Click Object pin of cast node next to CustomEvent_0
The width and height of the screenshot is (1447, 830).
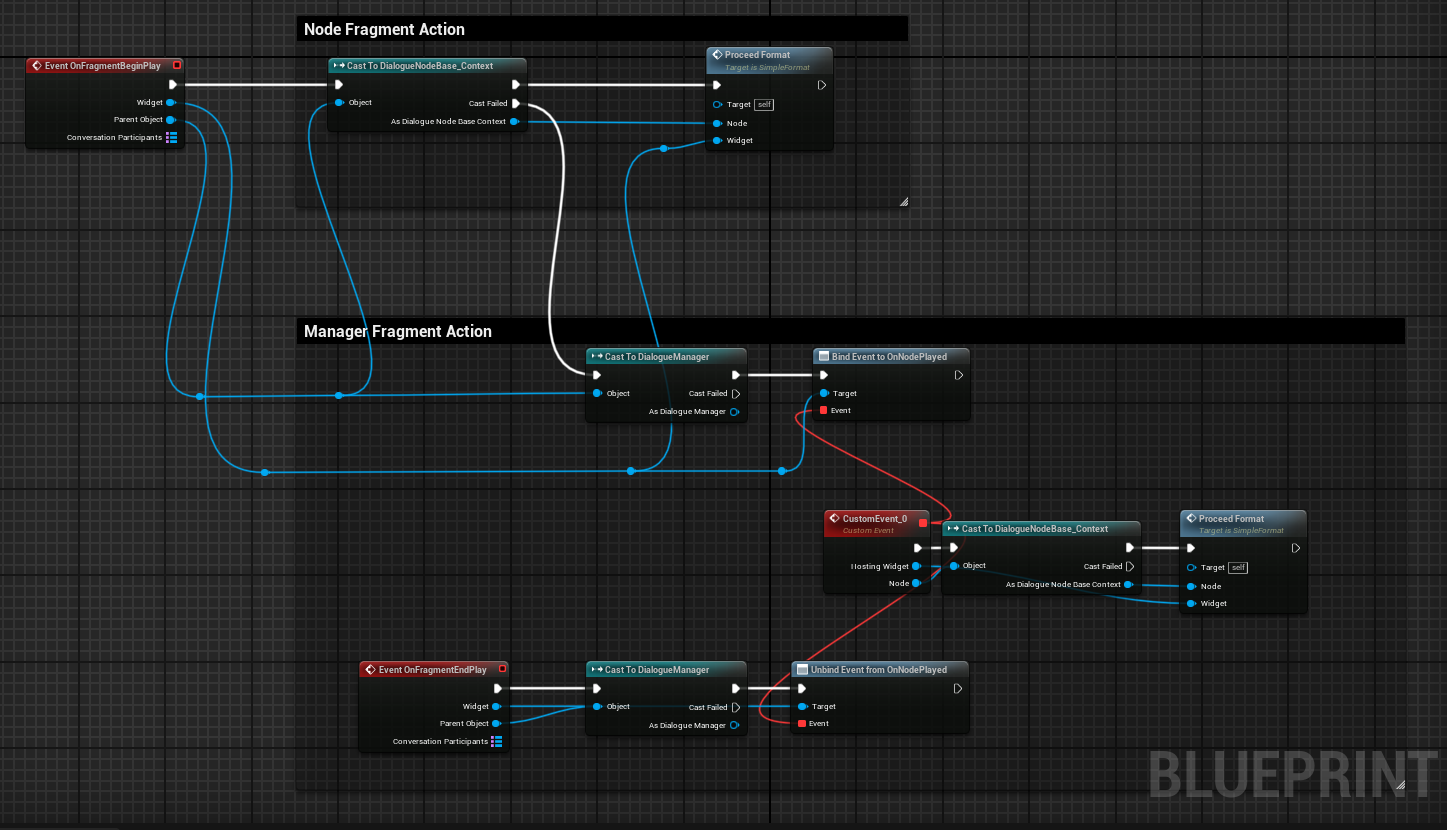954,566
